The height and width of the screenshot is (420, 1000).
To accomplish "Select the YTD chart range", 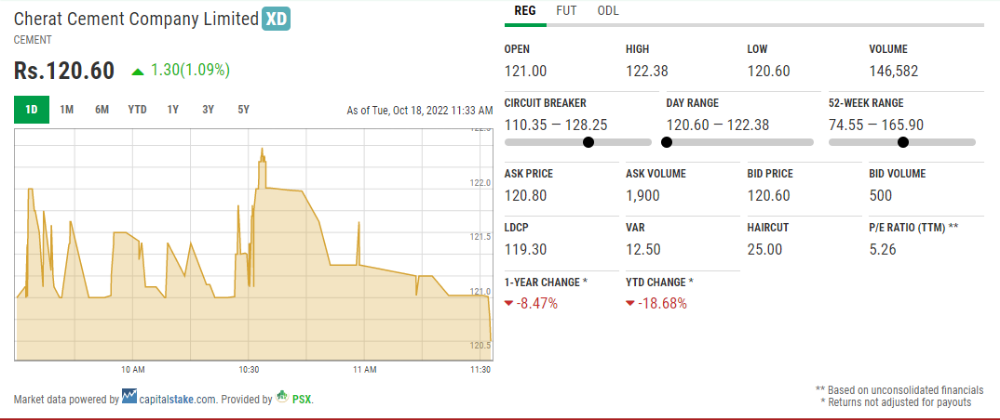I will 137,110.
